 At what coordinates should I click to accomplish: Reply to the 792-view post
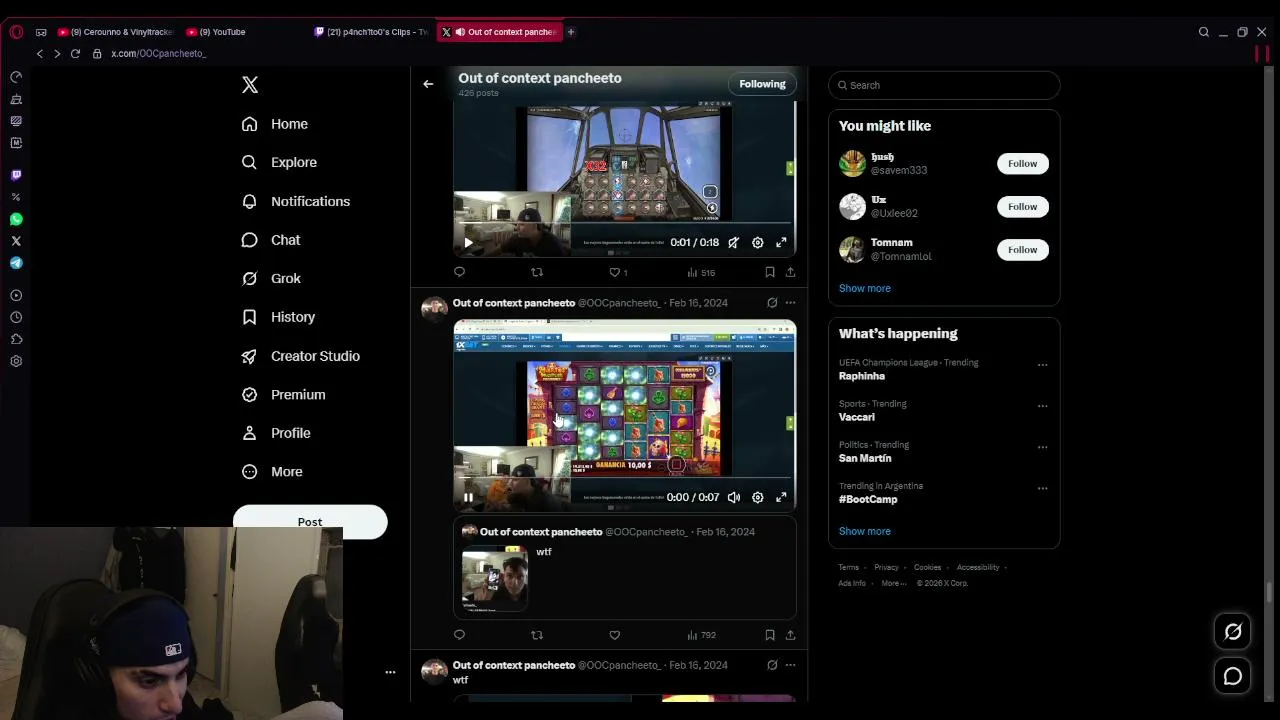tap(459, 635)
